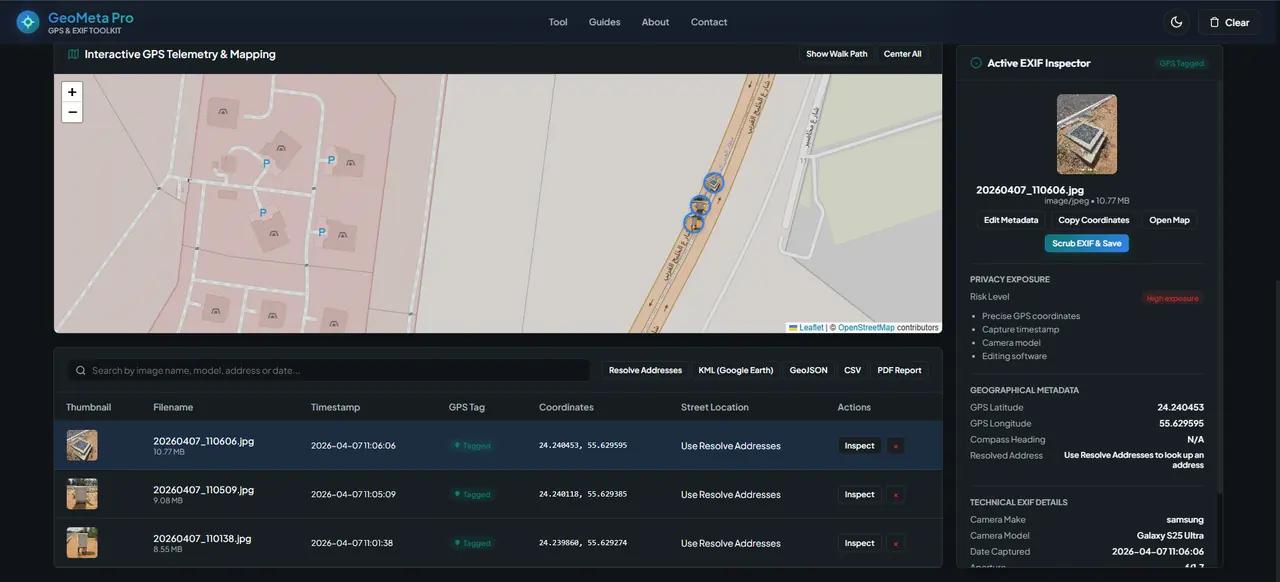Inspect 20260407_110138.jpg
The height and width of the screenshot is (582, 1280).
pos(859,543)
